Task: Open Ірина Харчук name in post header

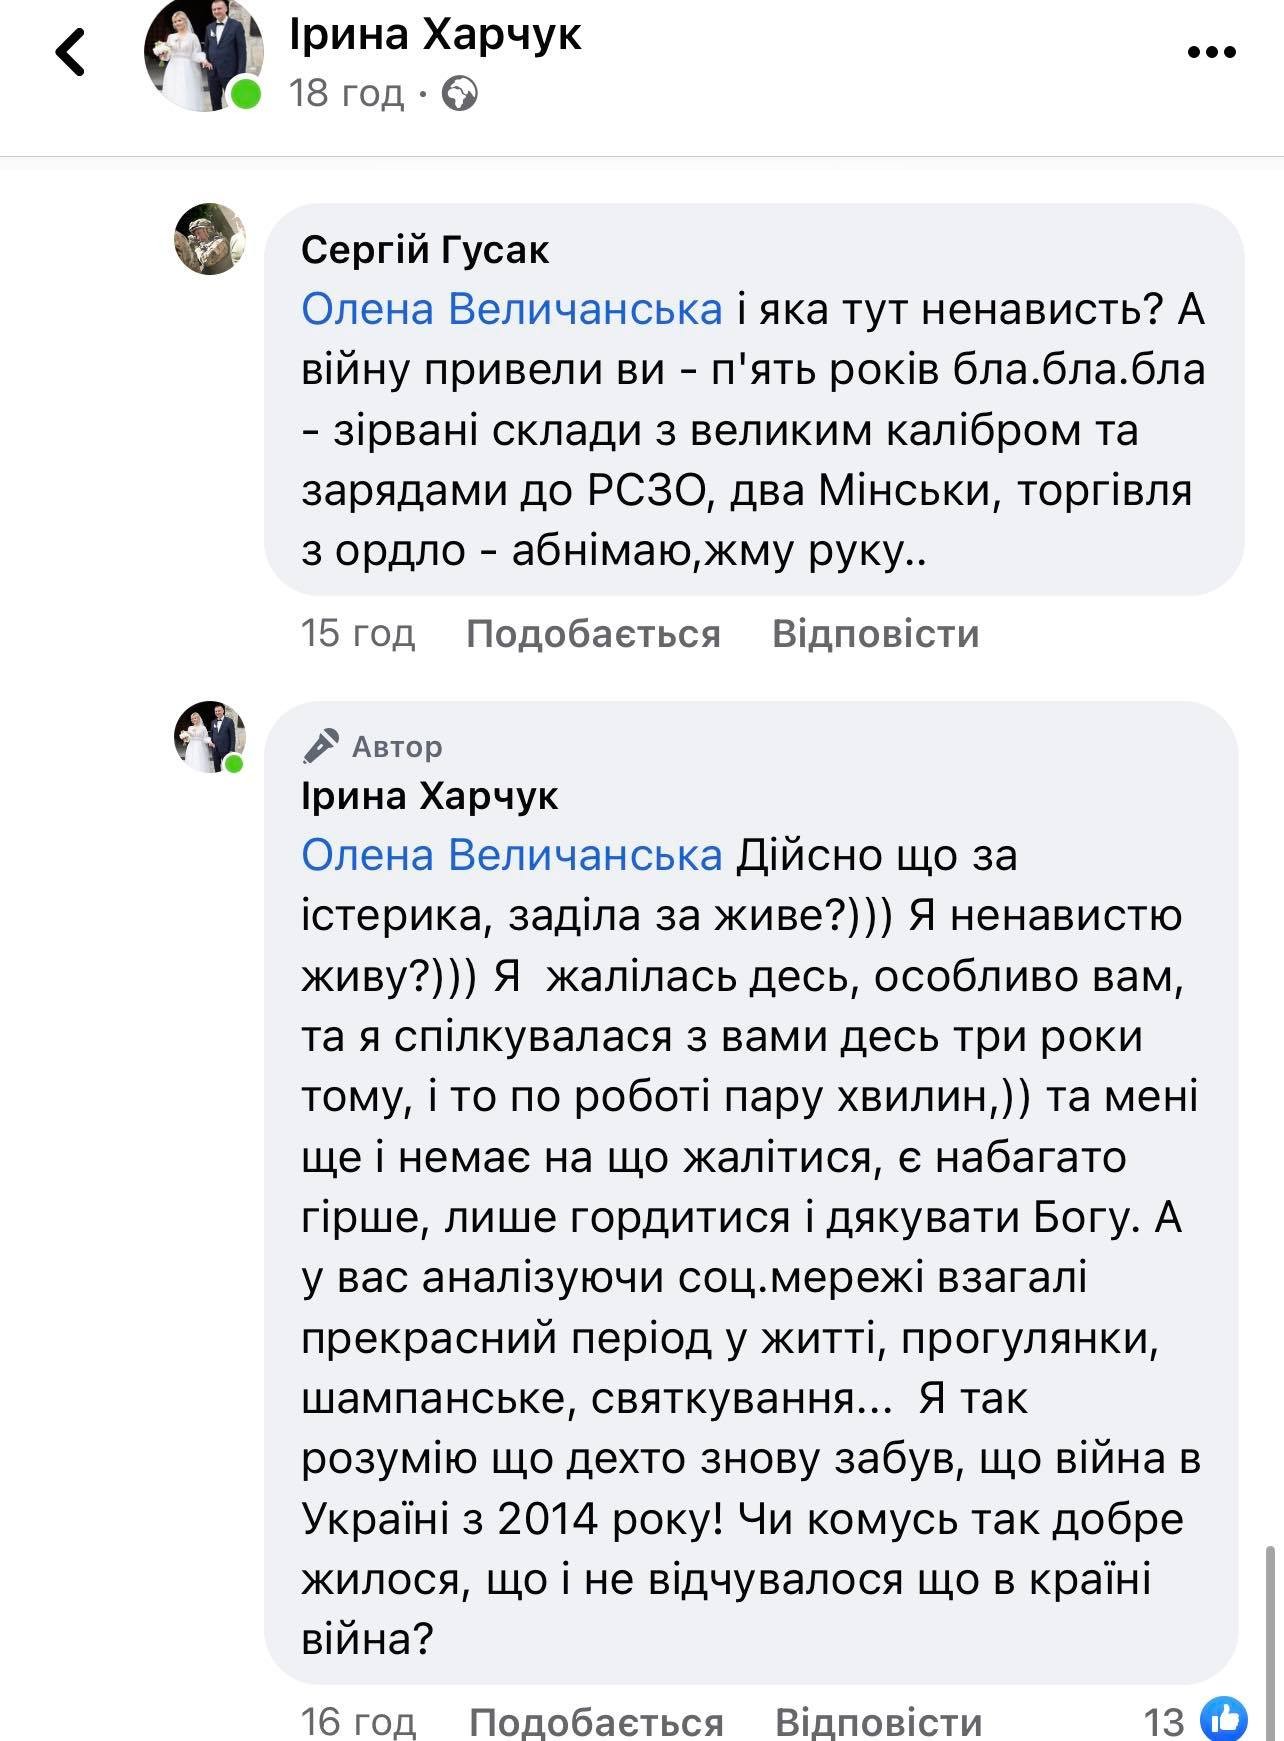Action: 435,36
